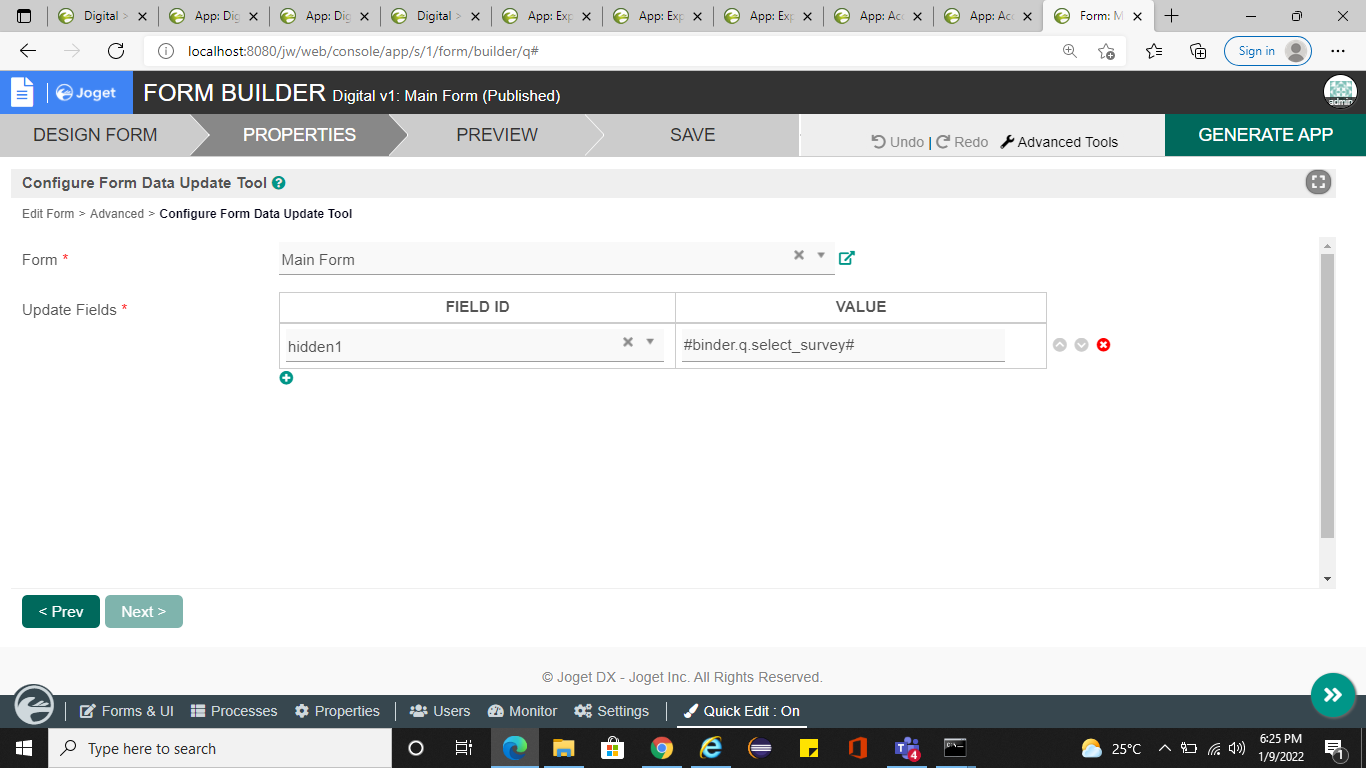The image size is (1366, 768).
Task: Open Users in the admin bar
Action: click(440, 711)
